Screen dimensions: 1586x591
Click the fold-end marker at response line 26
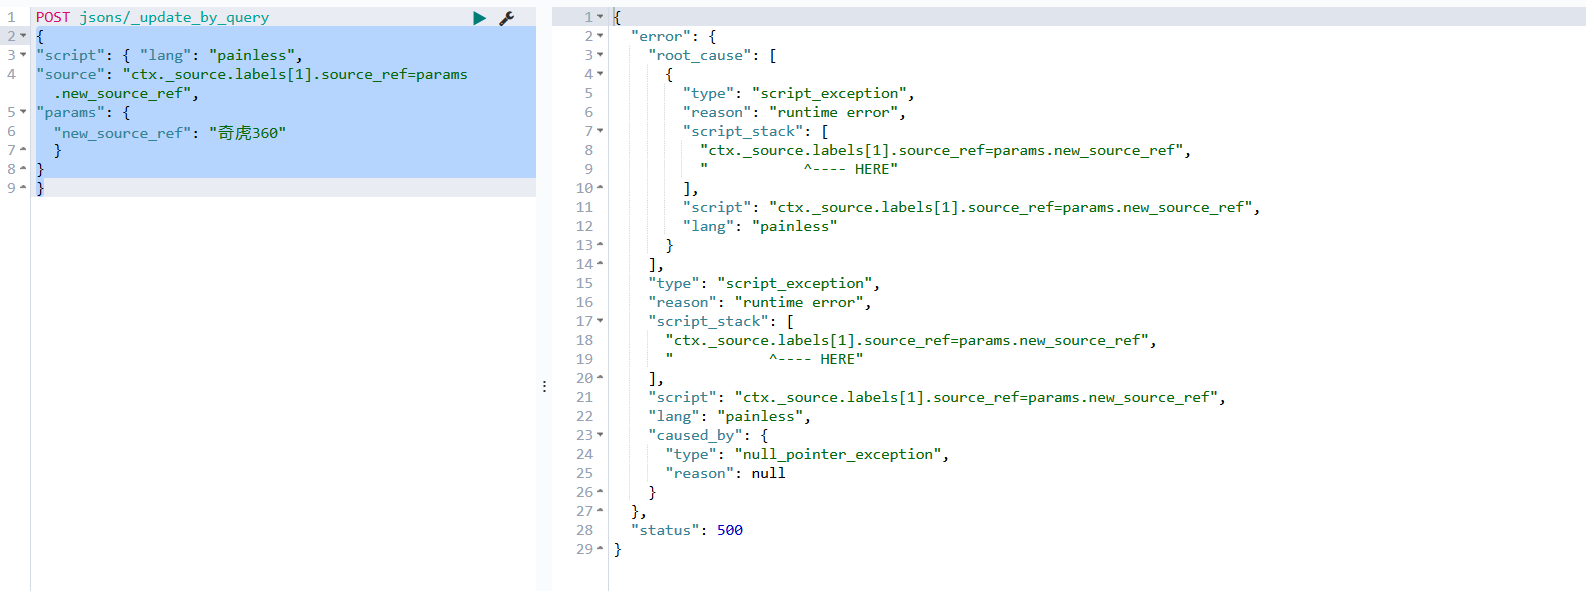pos(600,492)
